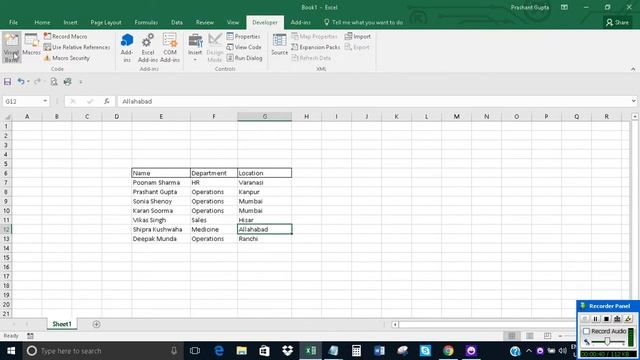
Task: Switch to the Review tab
Action: click(x=204, y=22)
